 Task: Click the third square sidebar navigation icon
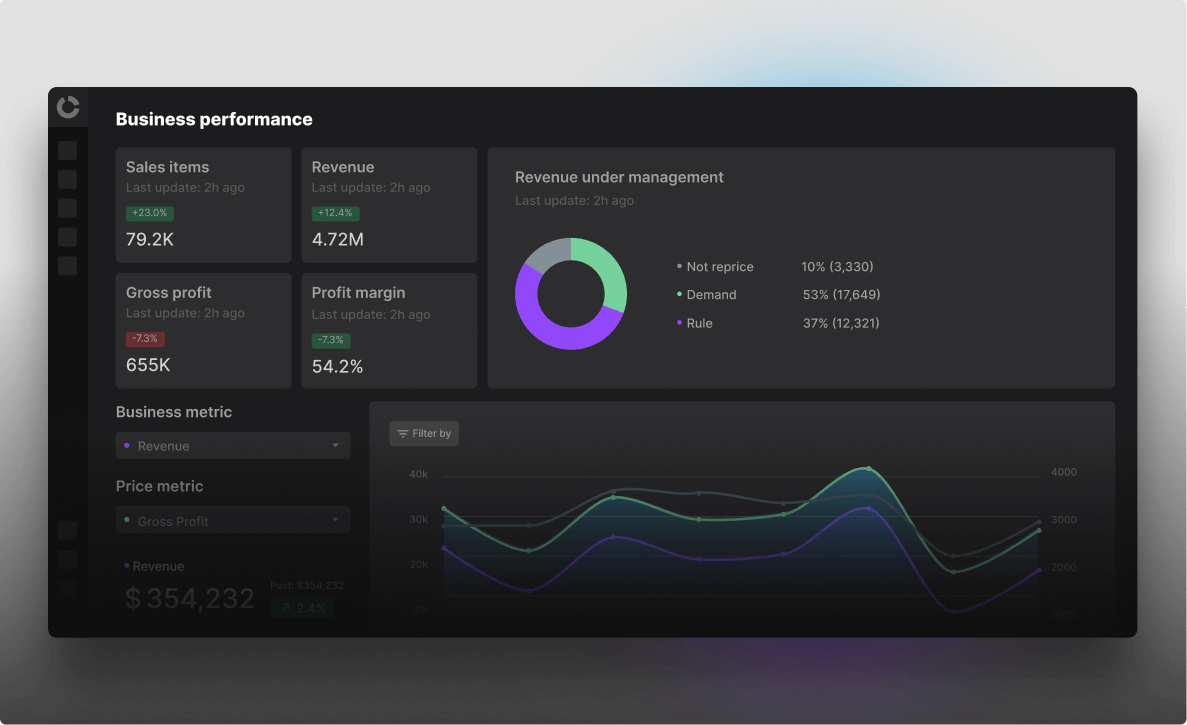tap(67, 208)
